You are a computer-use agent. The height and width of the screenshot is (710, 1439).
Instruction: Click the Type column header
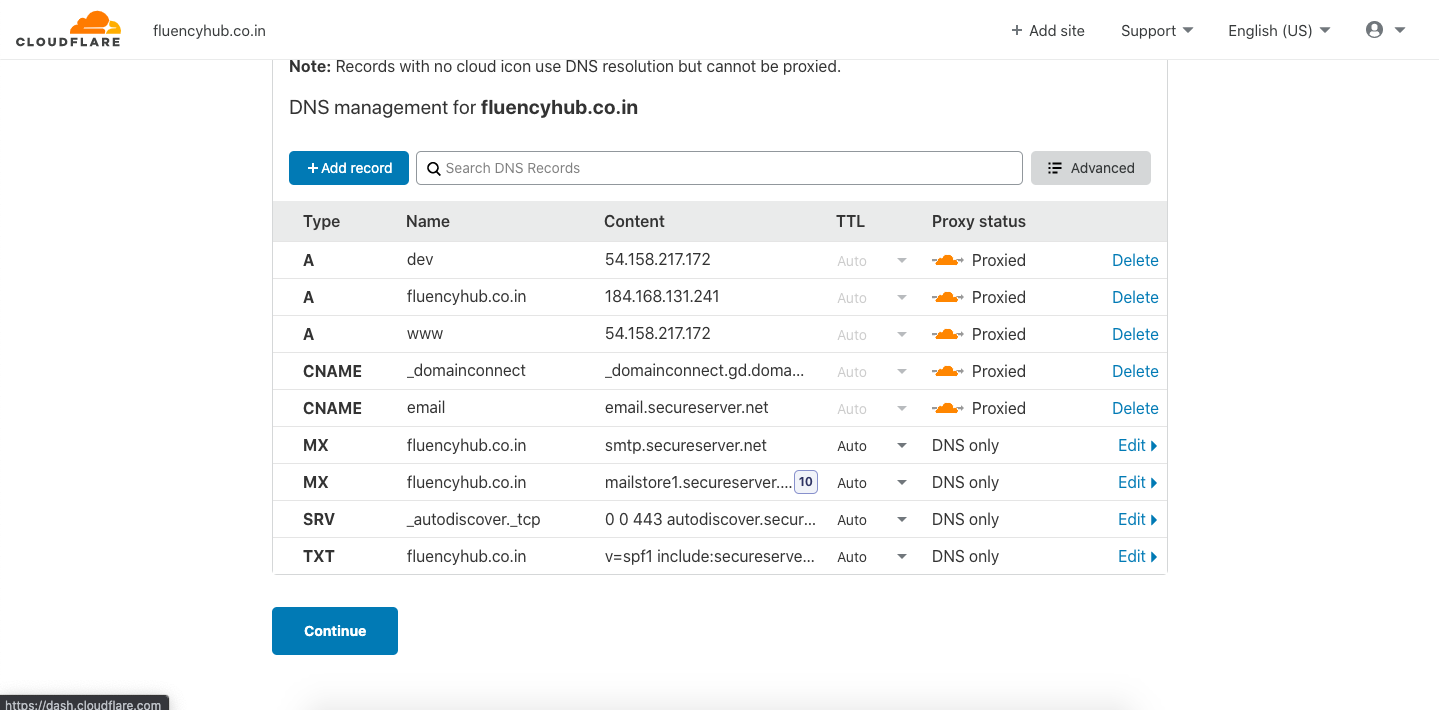point(322,221)
